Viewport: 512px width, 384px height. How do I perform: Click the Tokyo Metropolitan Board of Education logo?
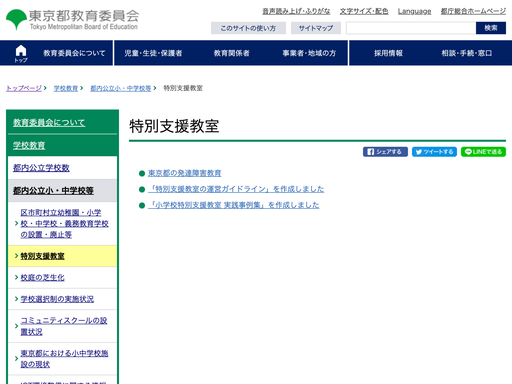(x=72, y=20)
